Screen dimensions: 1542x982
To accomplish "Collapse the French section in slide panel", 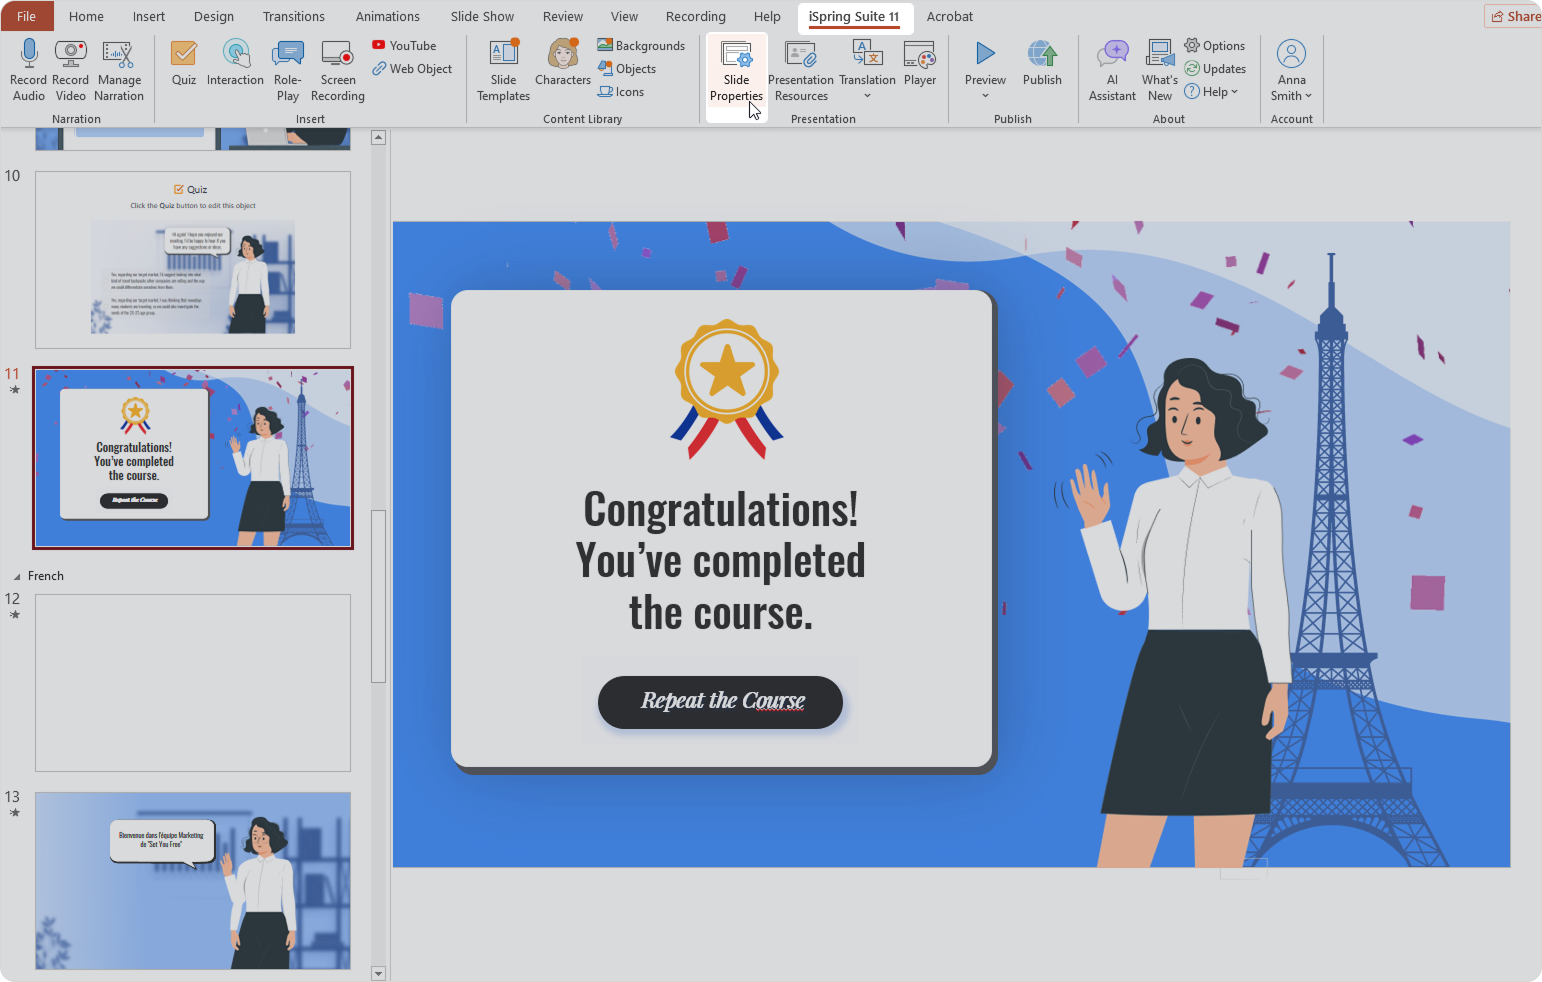I will point(17,577).
